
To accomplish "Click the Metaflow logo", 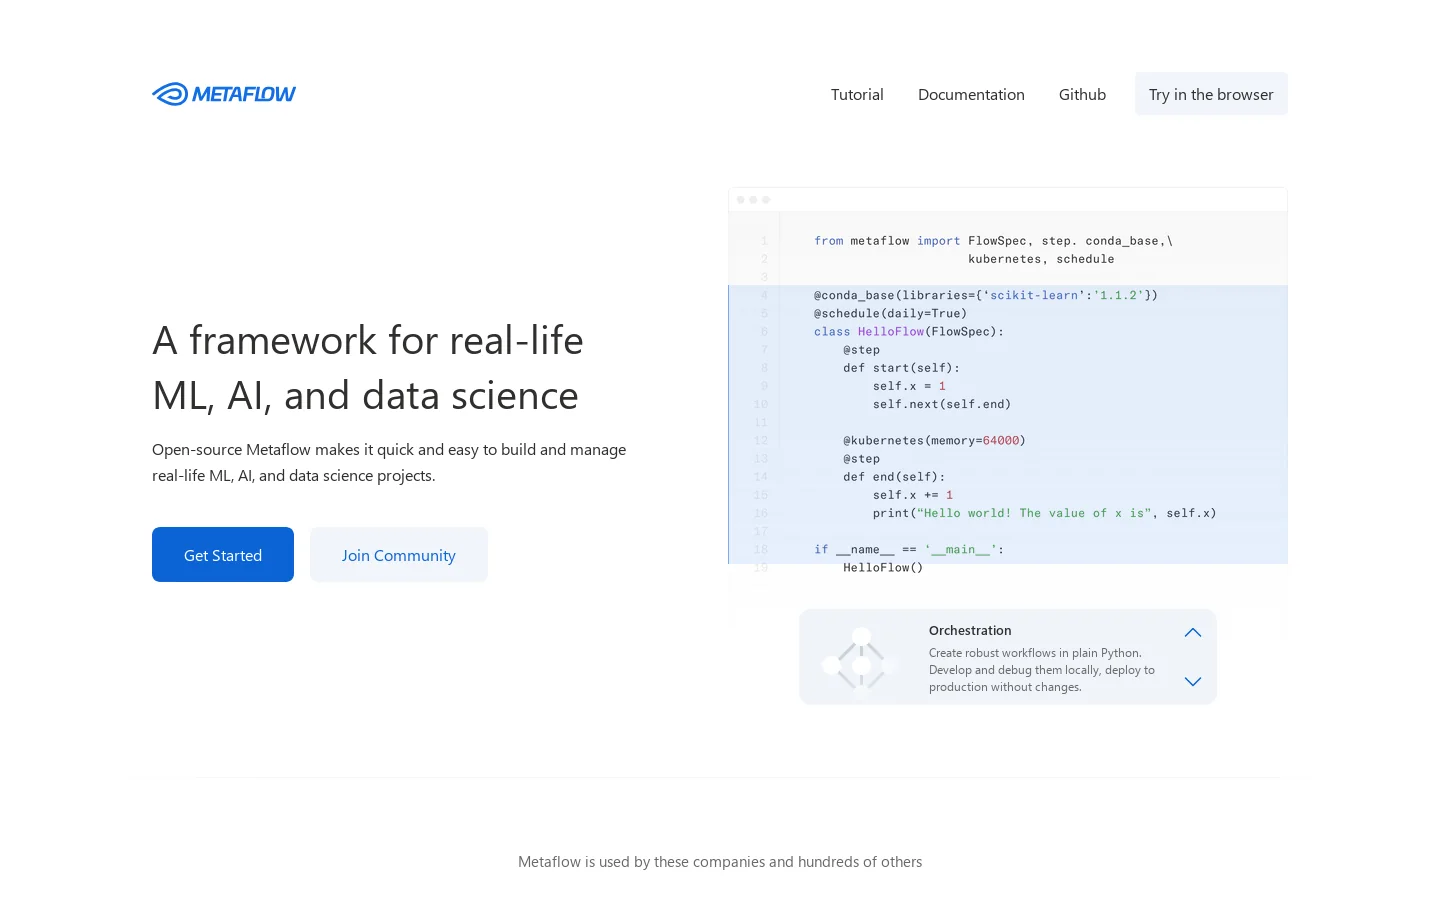I will click(x=224, y=94).
